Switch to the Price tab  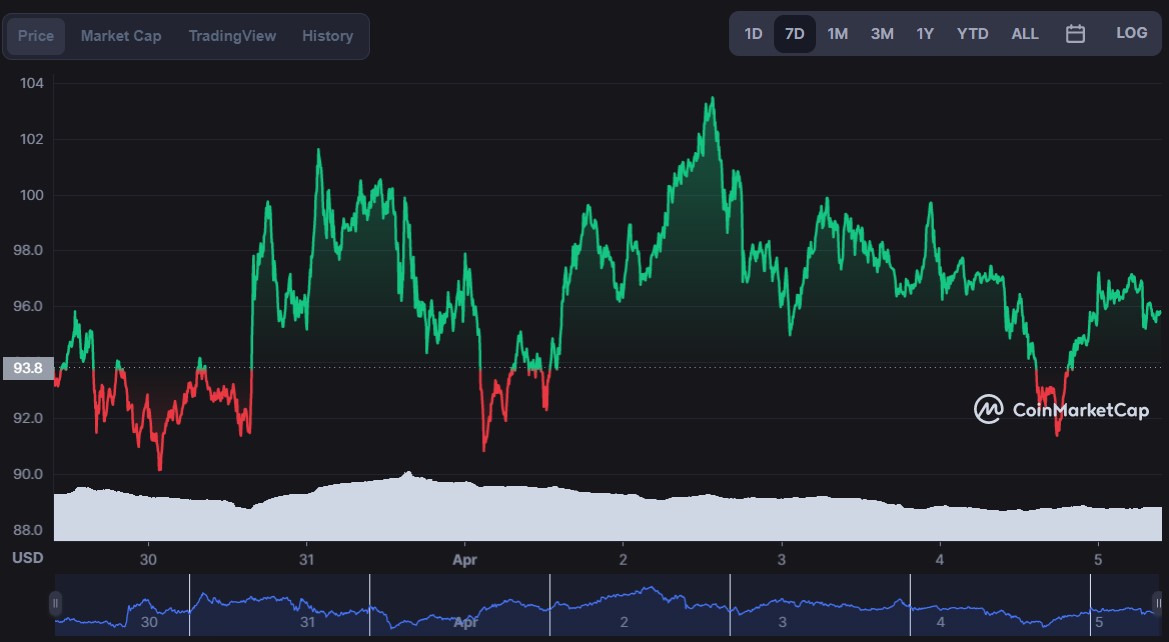[36, 36]
